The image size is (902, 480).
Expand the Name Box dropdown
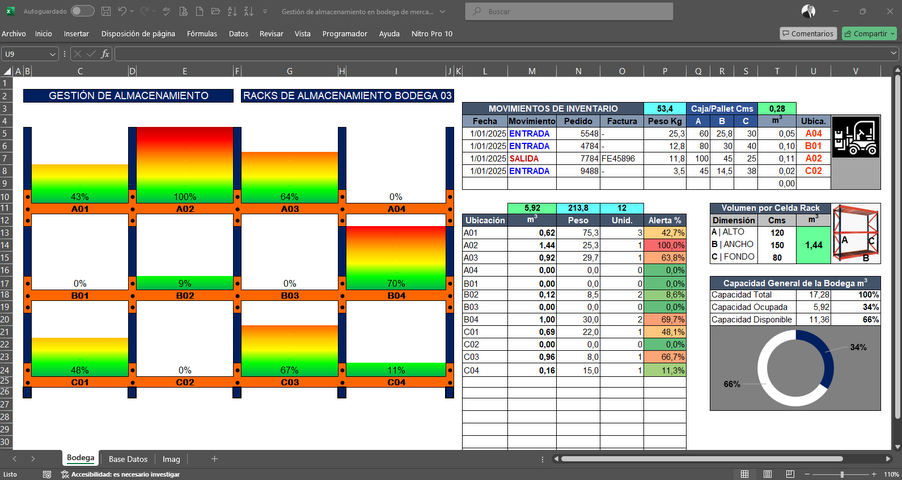tap(52, 54)
